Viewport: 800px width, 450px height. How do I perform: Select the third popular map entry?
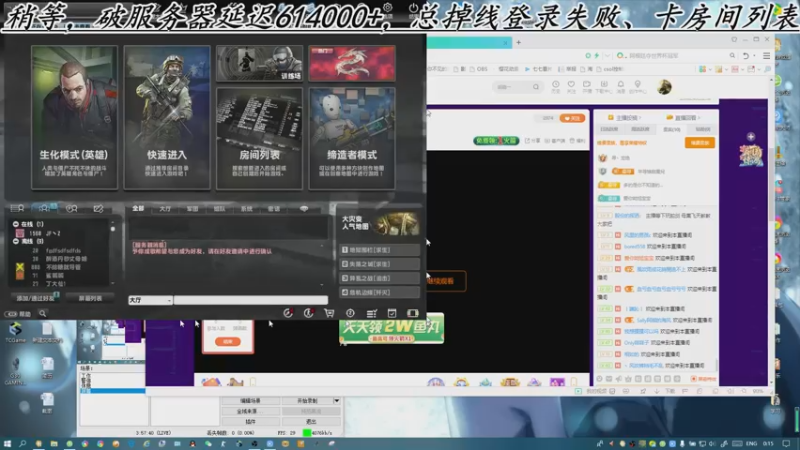(380, 278)
